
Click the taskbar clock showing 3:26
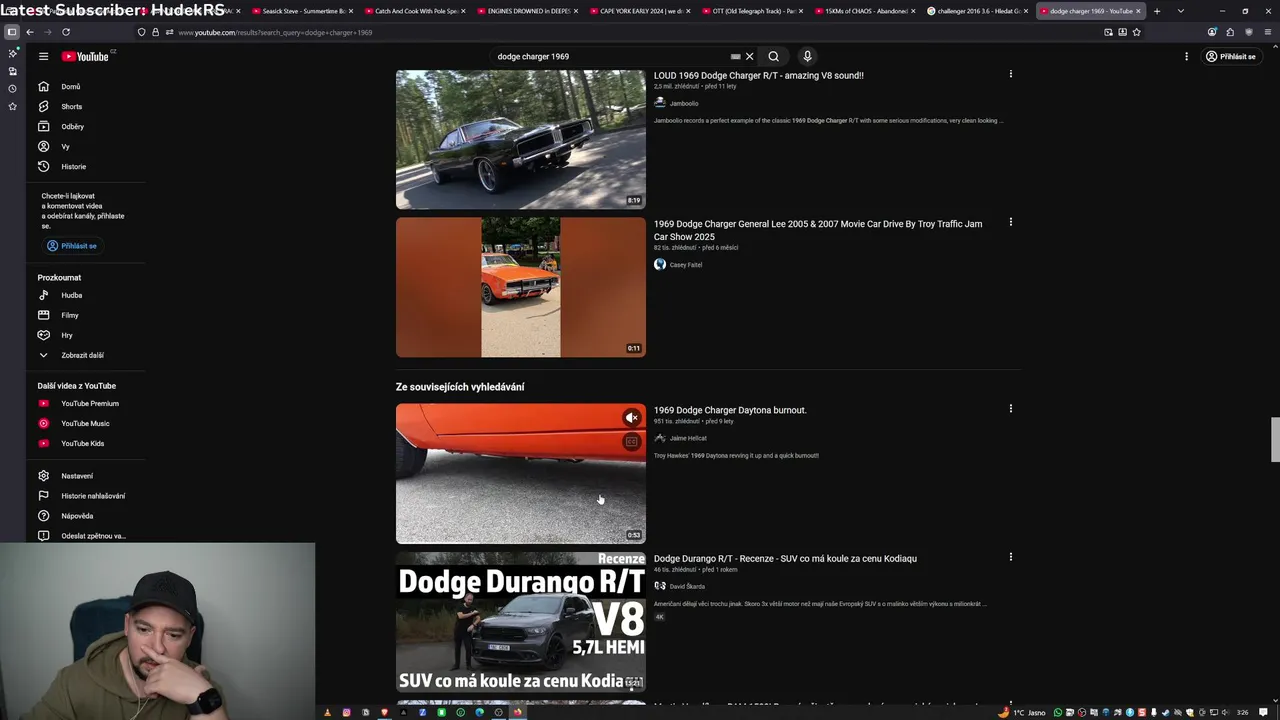tap(1242, 712)
